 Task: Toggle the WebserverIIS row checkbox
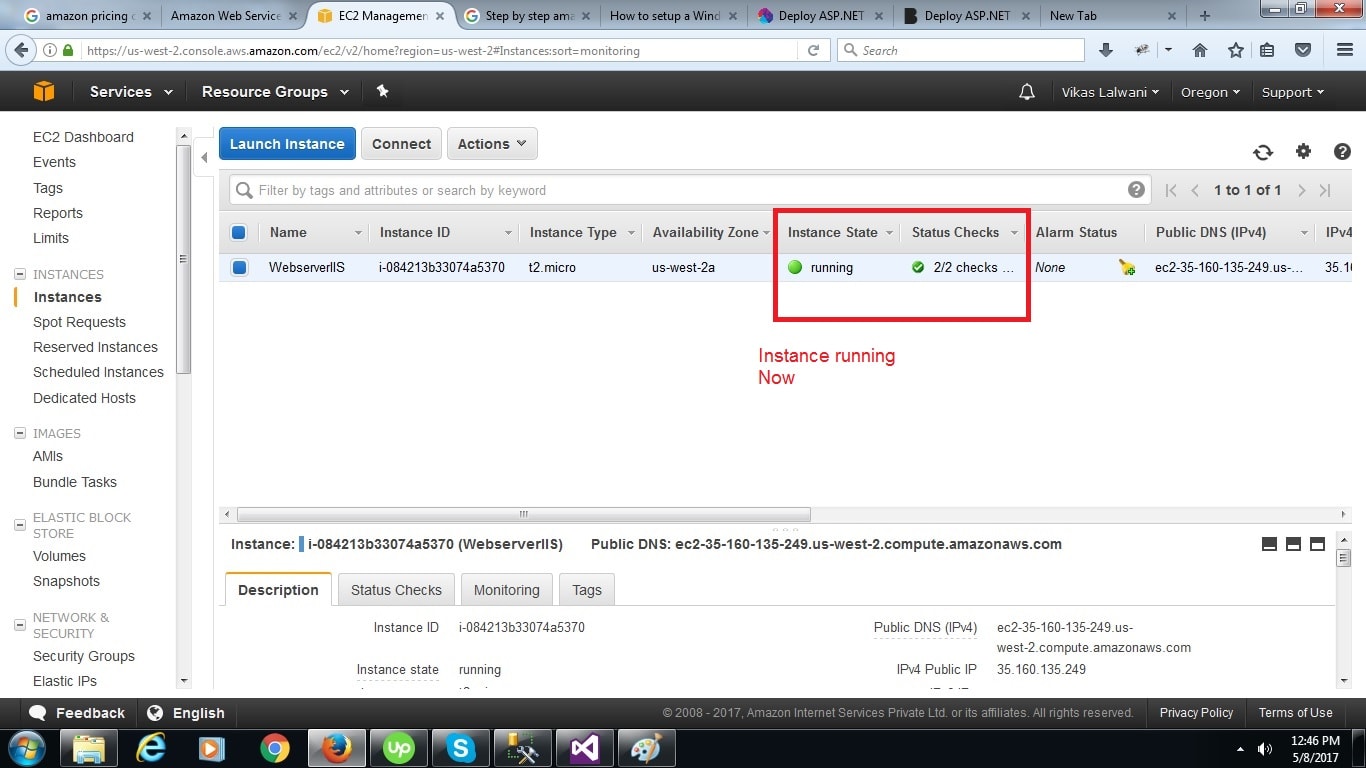239,267
